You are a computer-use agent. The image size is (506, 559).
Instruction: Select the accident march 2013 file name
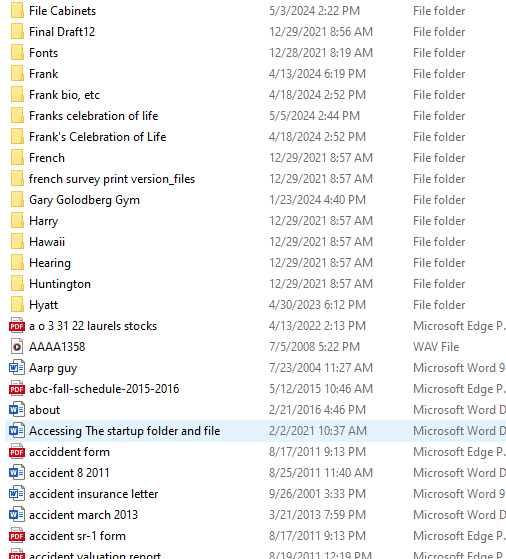tap(83, 515)
